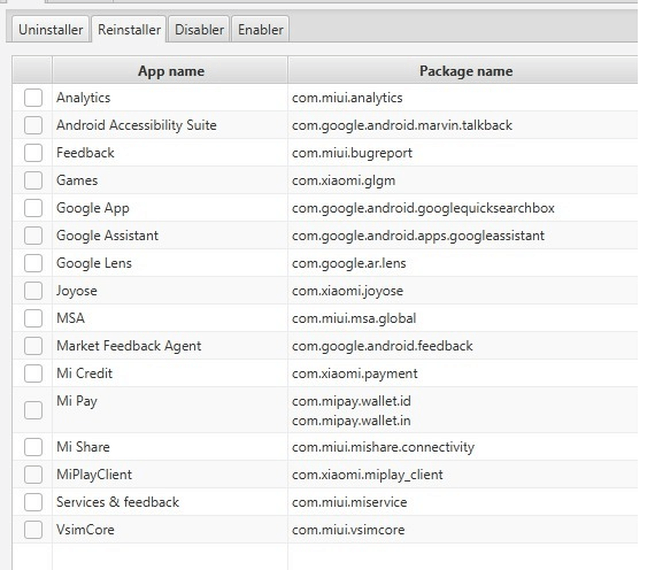The image size is (655, 570).
Task: Select the Joyose app name
Action: click(76, 291)
